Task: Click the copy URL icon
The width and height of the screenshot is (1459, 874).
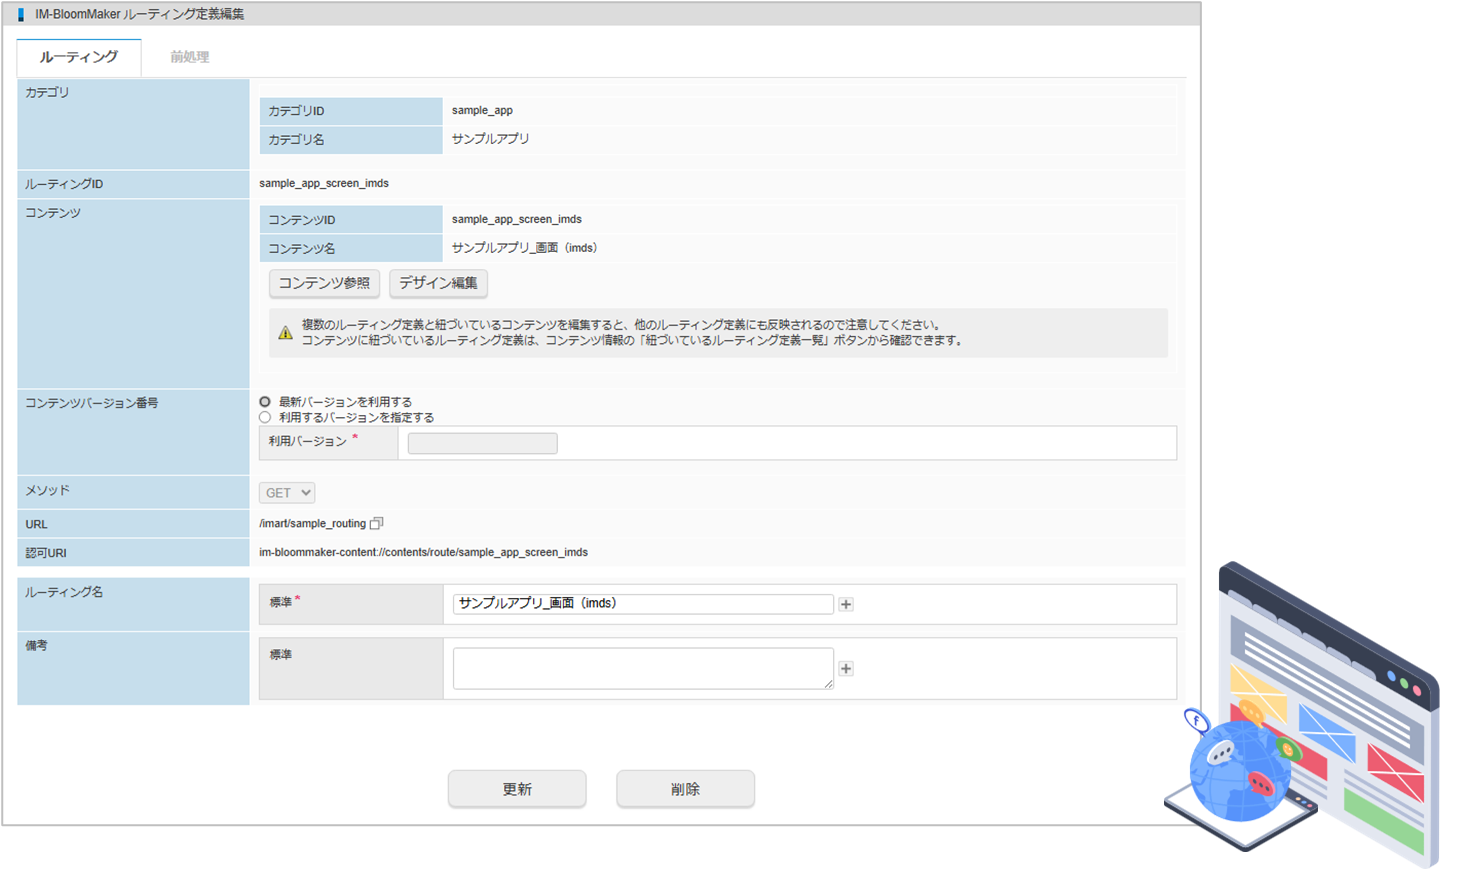Action: [x=376, y=523]
